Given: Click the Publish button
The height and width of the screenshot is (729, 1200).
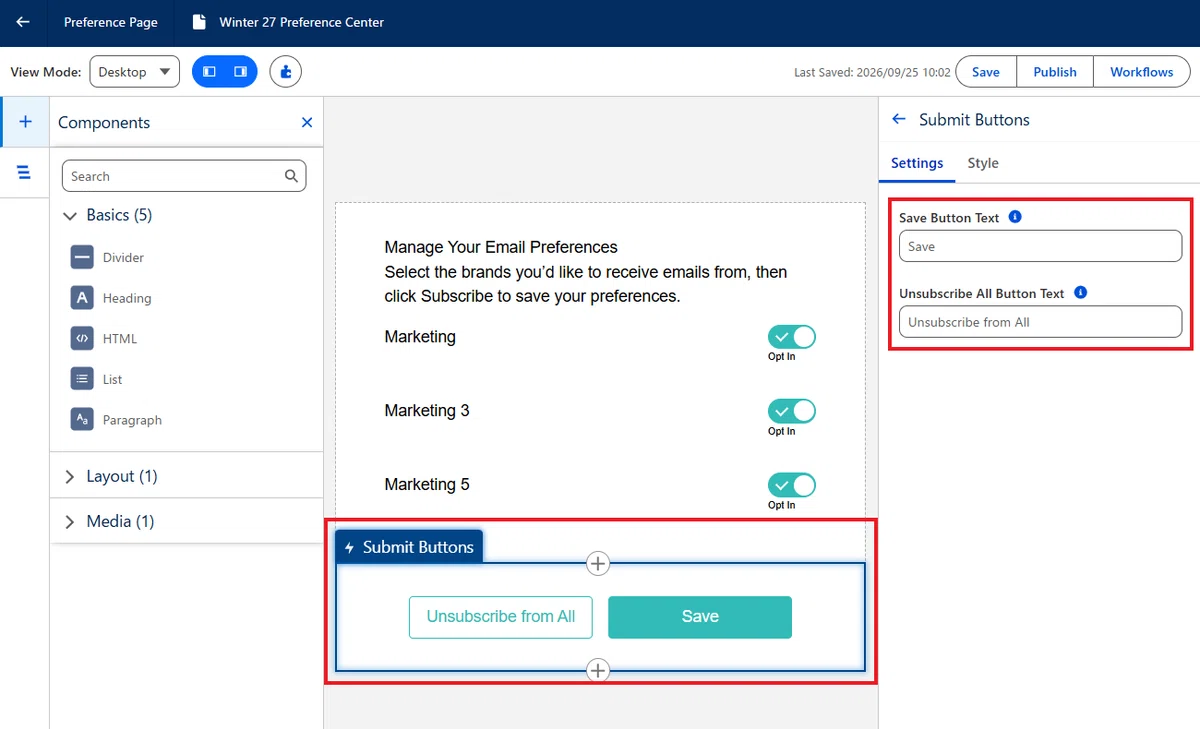Looking at the screenshot, I should pyautogui.click(x=1055, y=72).
